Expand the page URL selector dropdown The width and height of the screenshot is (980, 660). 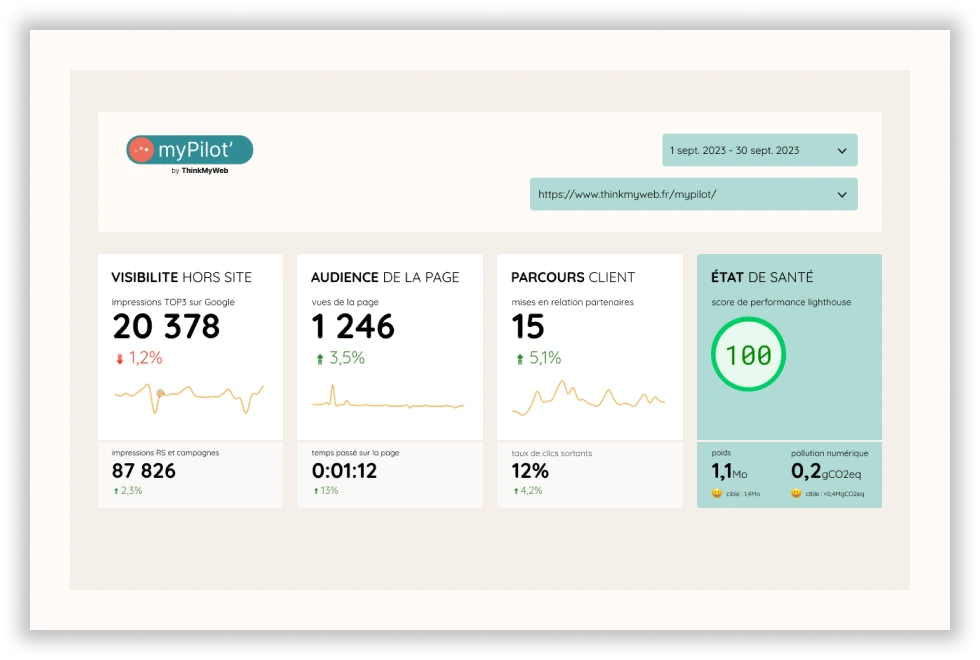[693, 195]
